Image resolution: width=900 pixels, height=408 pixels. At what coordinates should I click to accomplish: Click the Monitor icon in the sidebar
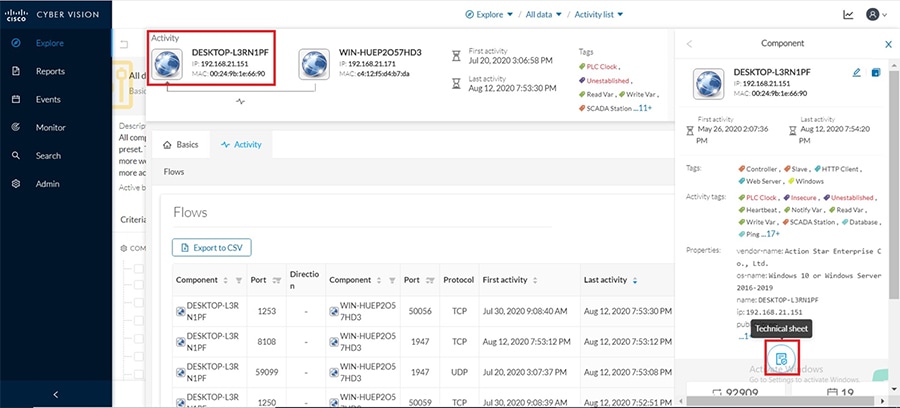[16, 127]
